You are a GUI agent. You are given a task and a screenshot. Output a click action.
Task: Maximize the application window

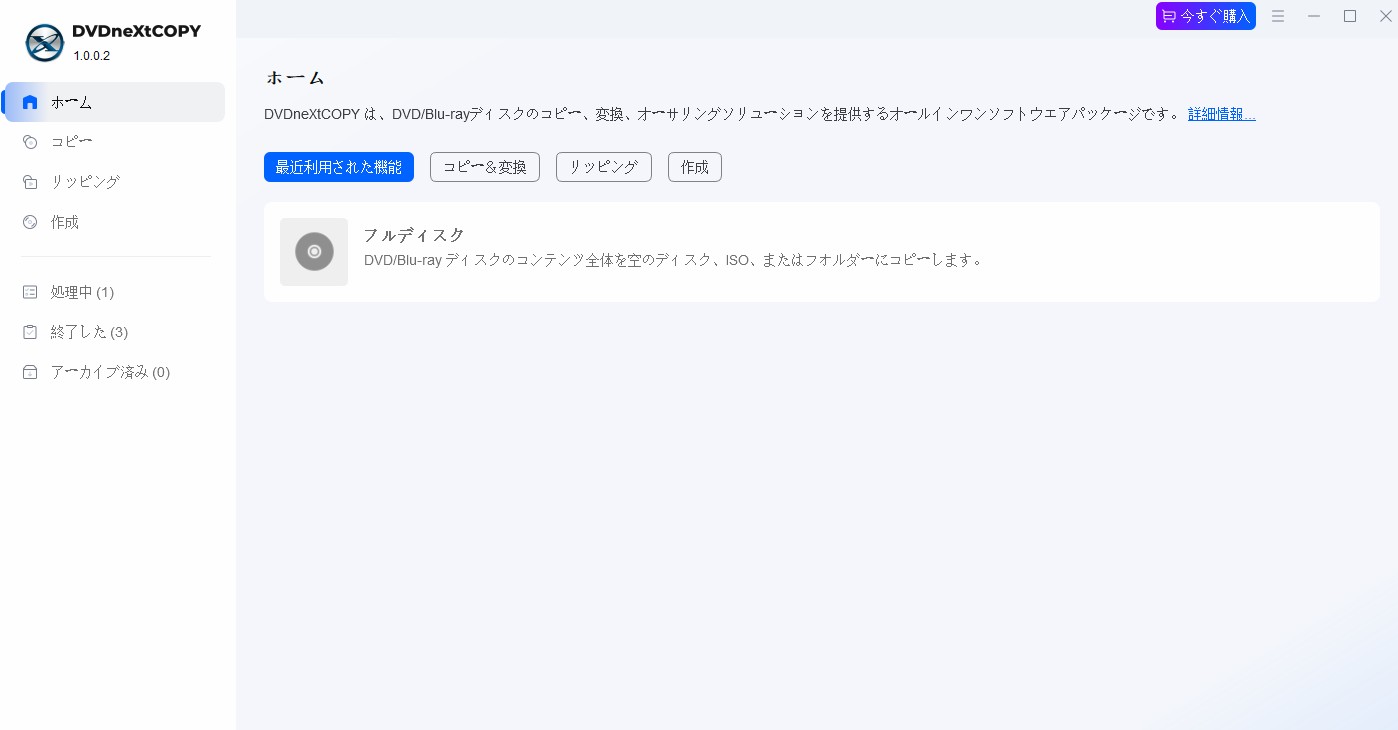1350,16
